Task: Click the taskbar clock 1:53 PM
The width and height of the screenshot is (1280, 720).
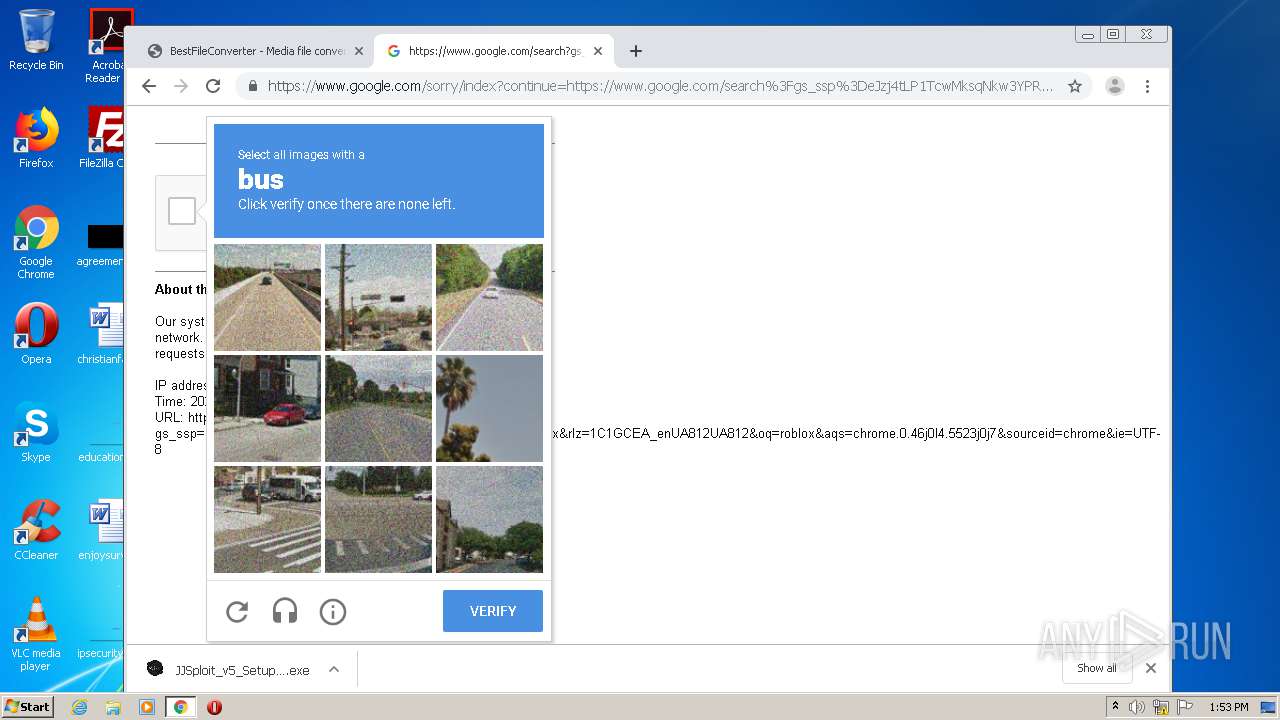Action: pyautogui.click(x=1229, y=707)
